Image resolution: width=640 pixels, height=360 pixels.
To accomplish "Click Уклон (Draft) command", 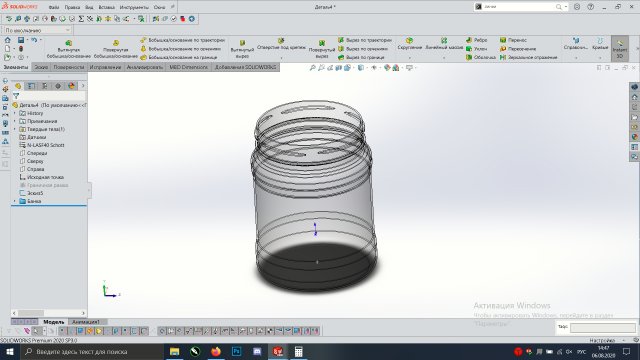I will coord(476,49).
